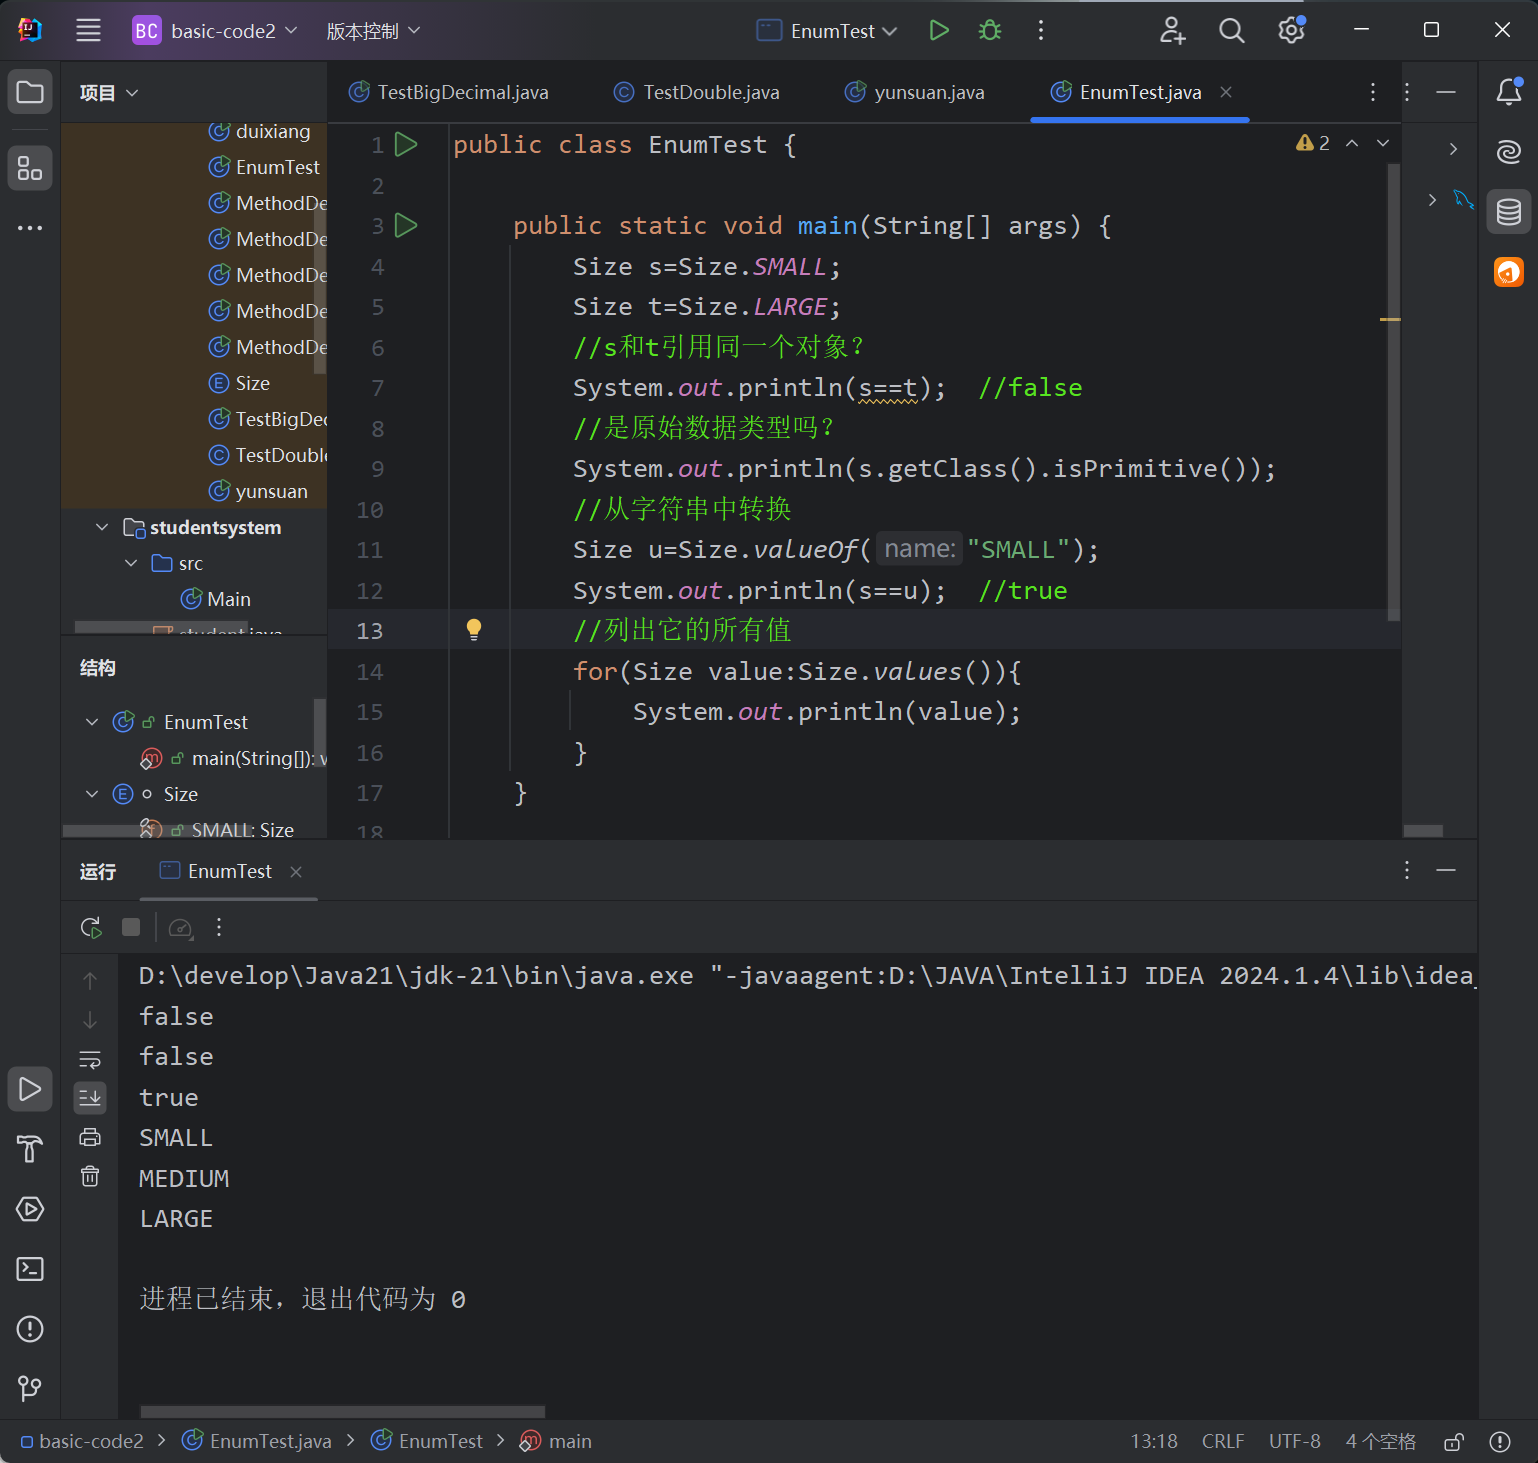Click the Rerun EnumTest icon in run panel
The image size is (1538, 1463).
click(91, 928)
